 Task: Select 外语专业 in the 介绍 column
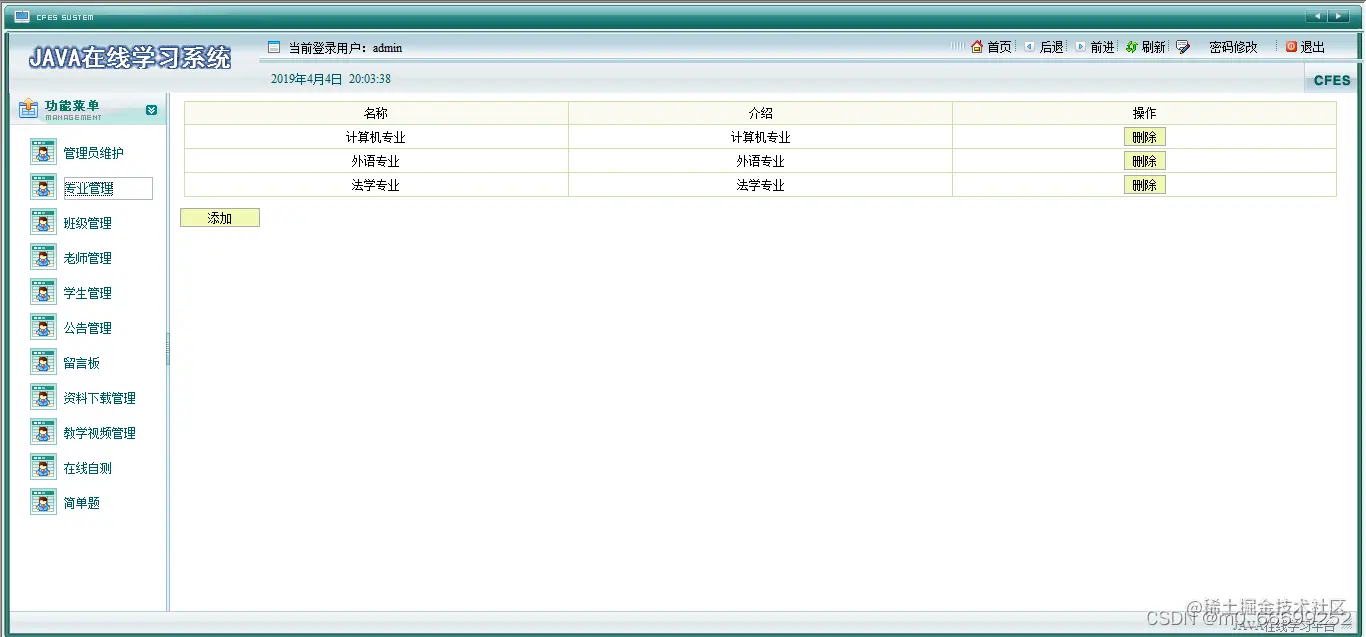click(760, 161)
